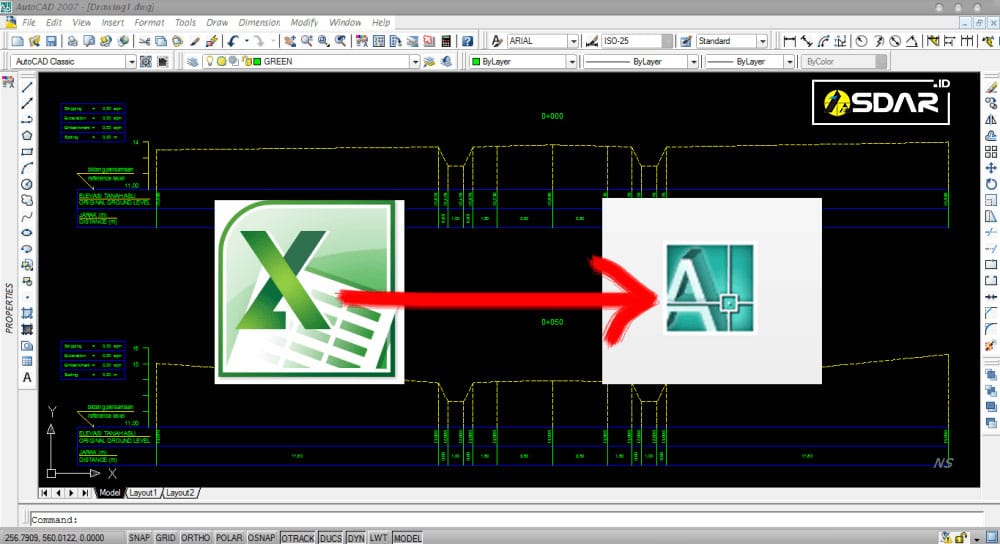Switch to the Layout1 tab

click(x=143, y=493)
